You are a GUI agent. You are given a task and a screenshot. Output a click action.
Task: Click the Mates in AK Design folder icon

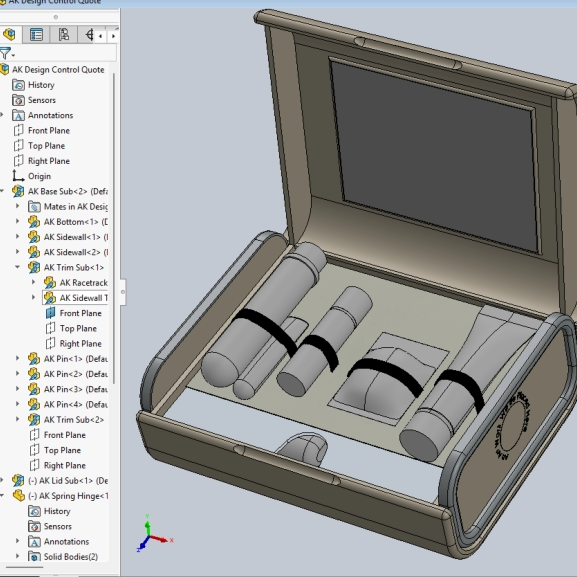click(34, 207)
